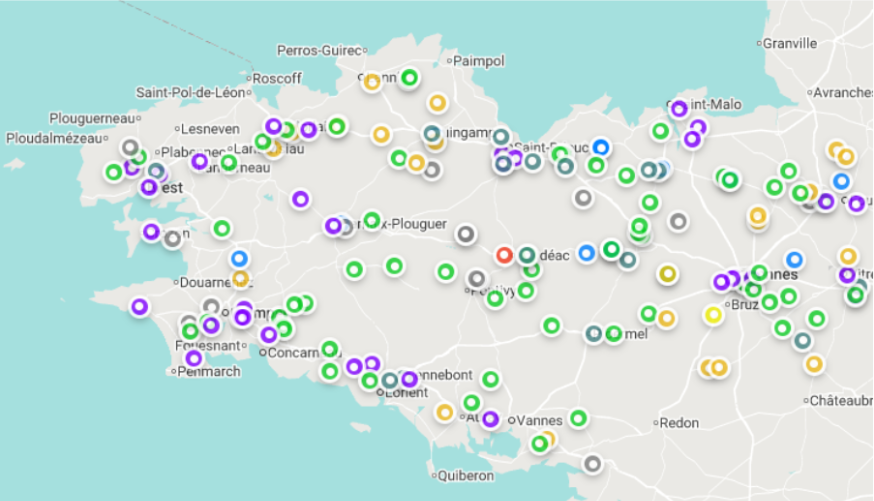This screenshot has height=501, width=874.
Task: Select the green marker west of Paimpol
Action: coord(410,77)
